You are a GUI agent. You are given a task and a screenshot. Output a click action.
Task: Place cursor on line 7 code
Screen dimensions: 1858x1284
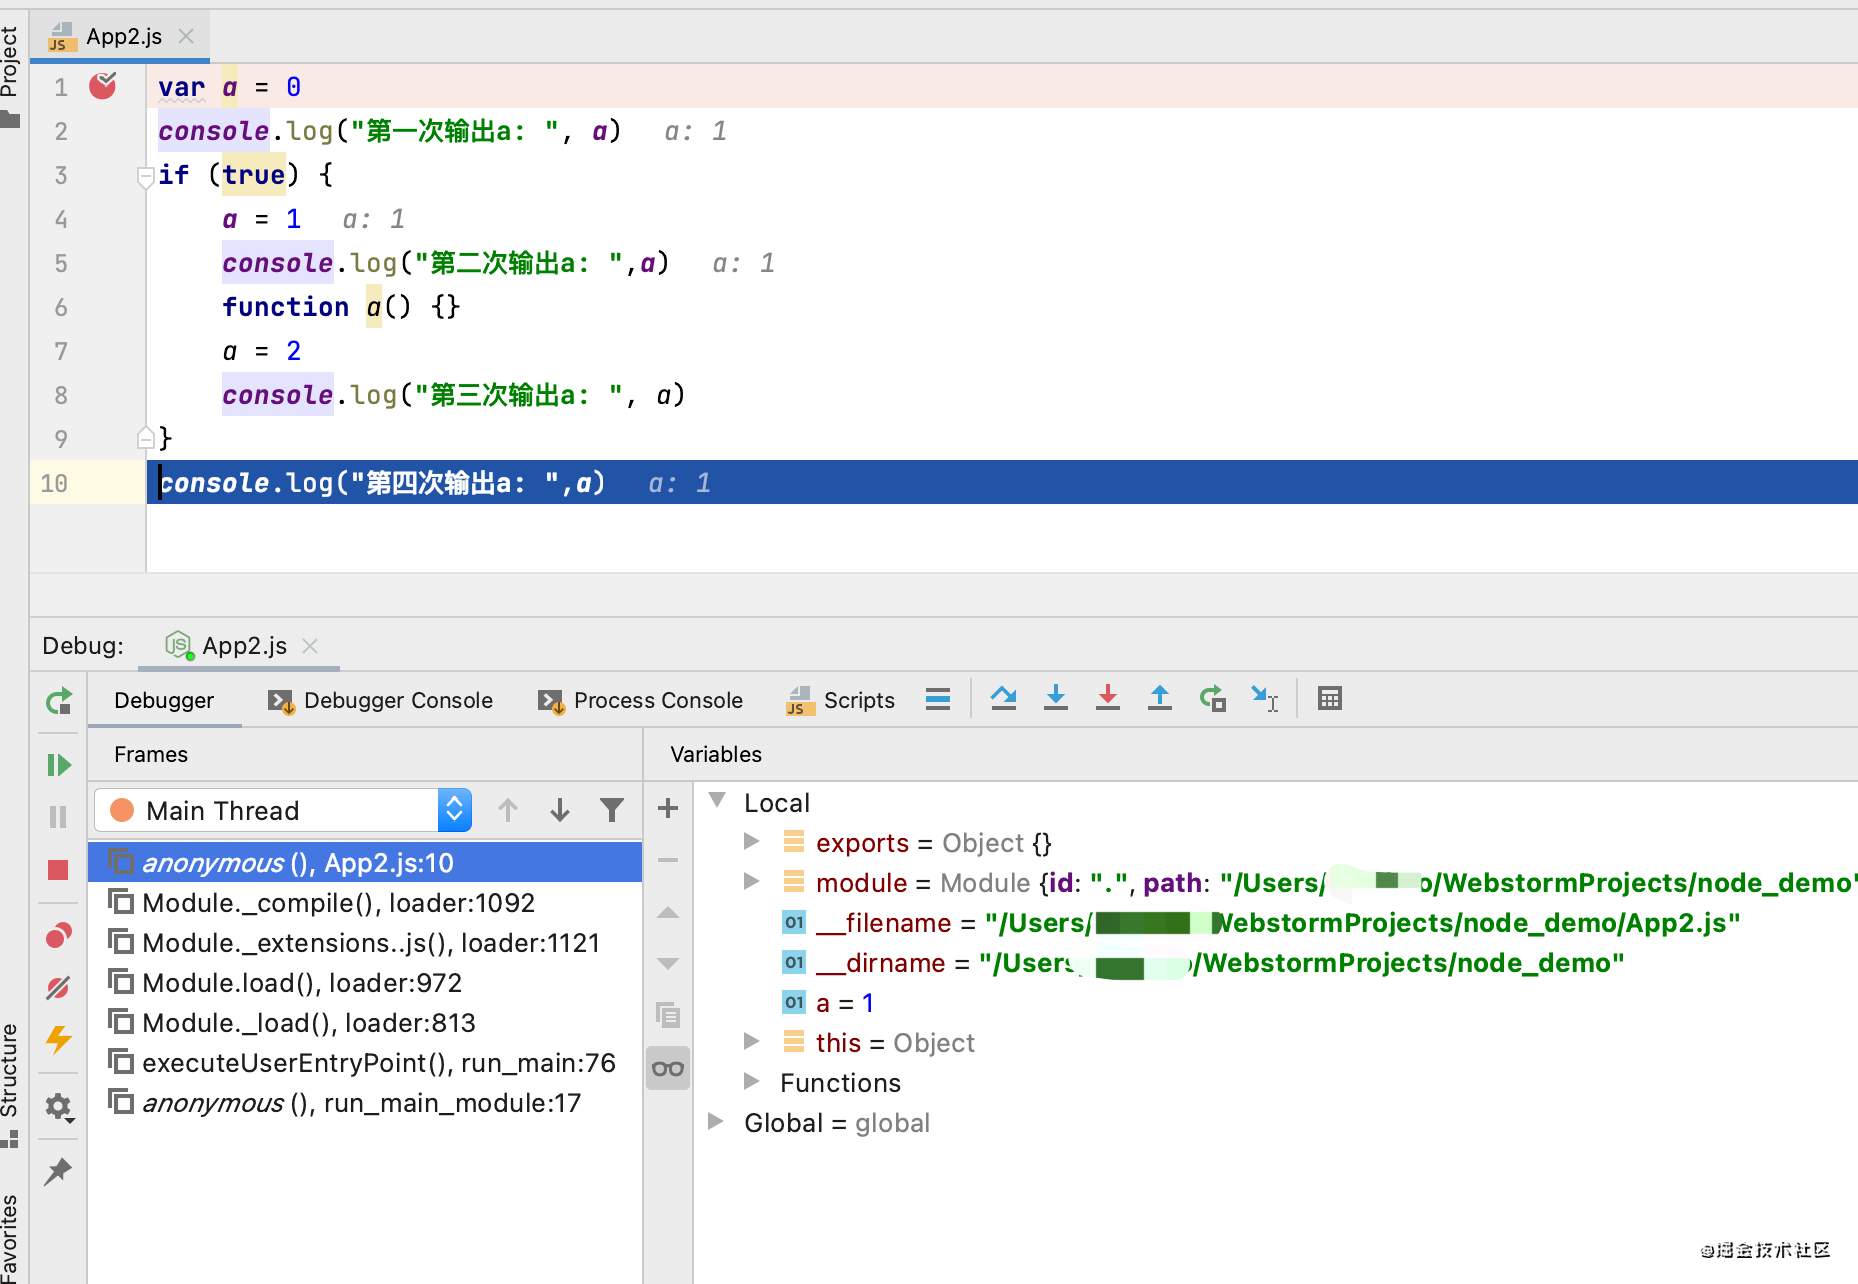click(x=261, y=351)
